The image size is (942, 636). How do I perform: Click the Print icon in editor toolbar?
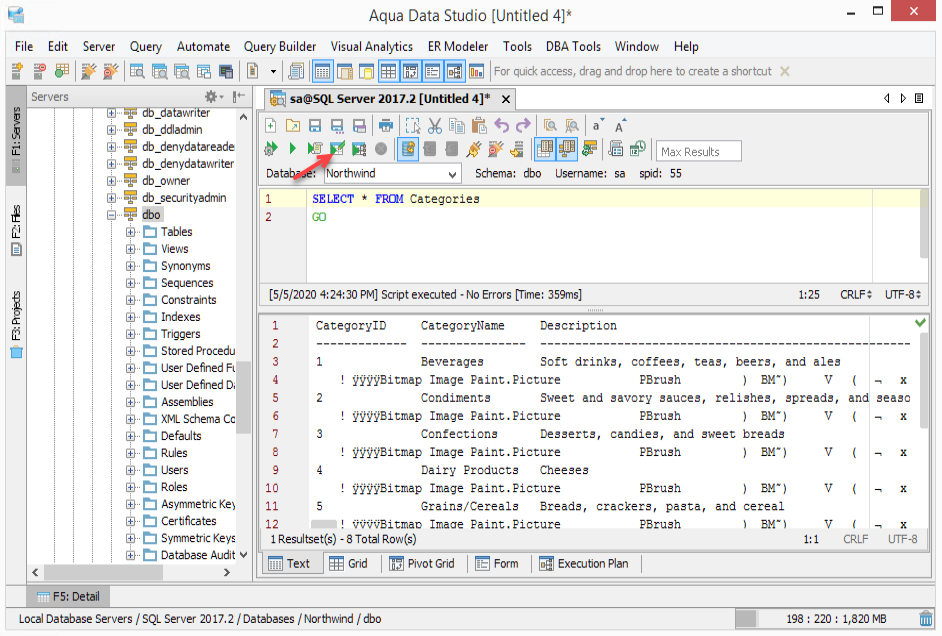(x=385, y=126)
